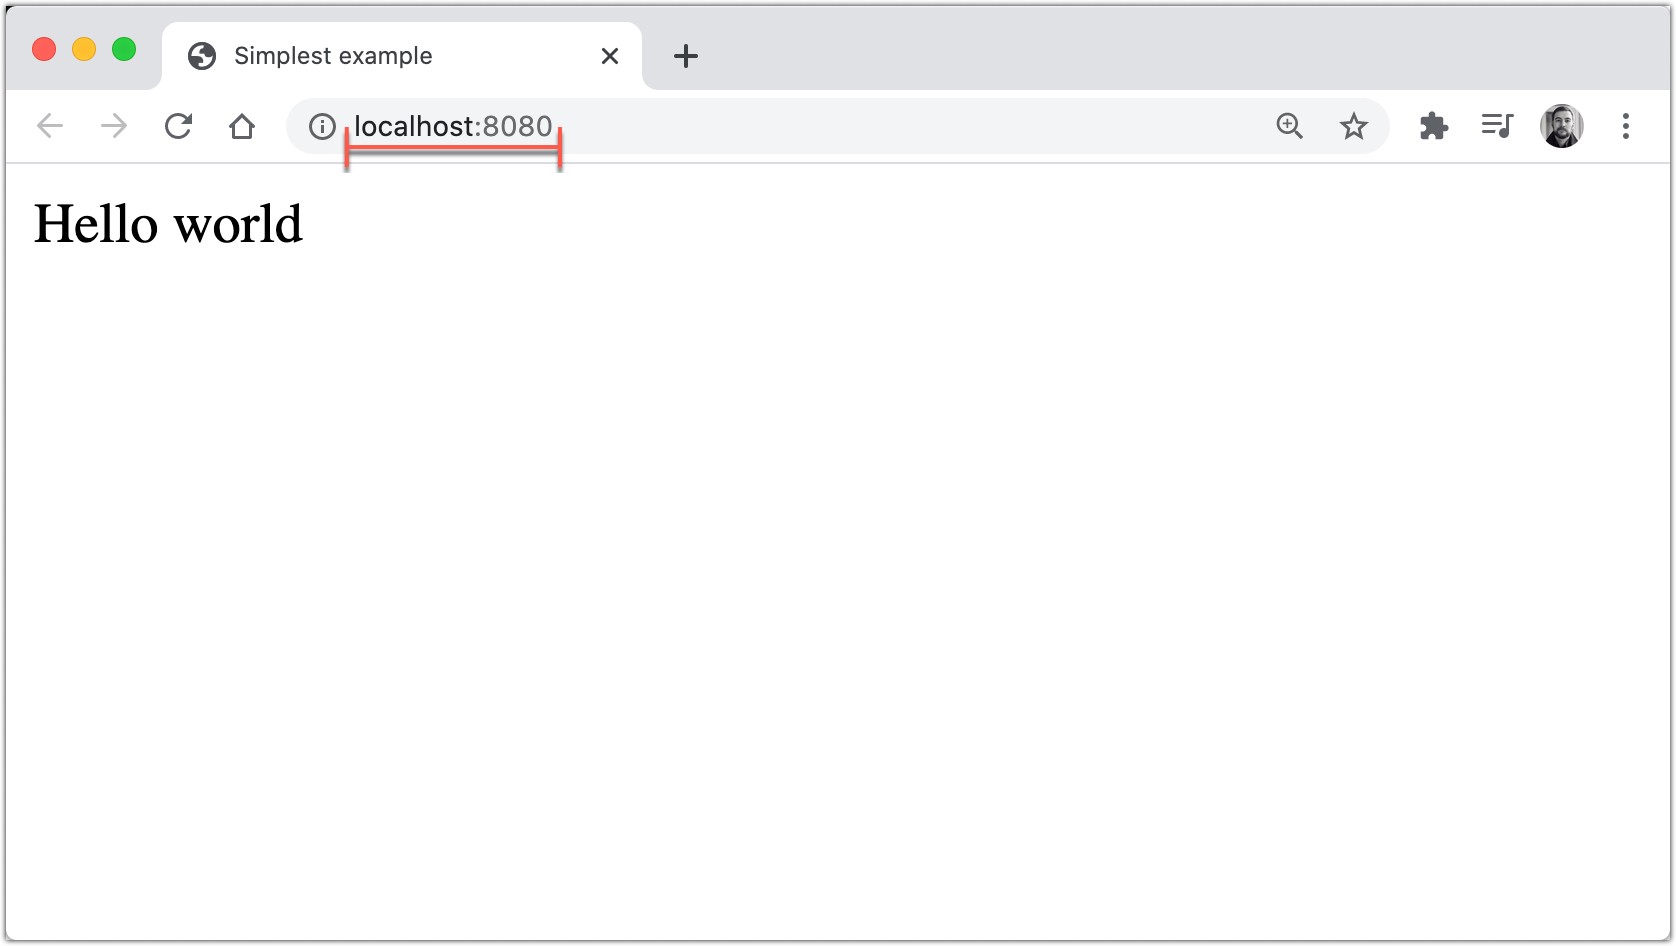Open a new tab with plus button
Image resolution: width=1676 pixels, height=946 pixels.
pos(686,56)
